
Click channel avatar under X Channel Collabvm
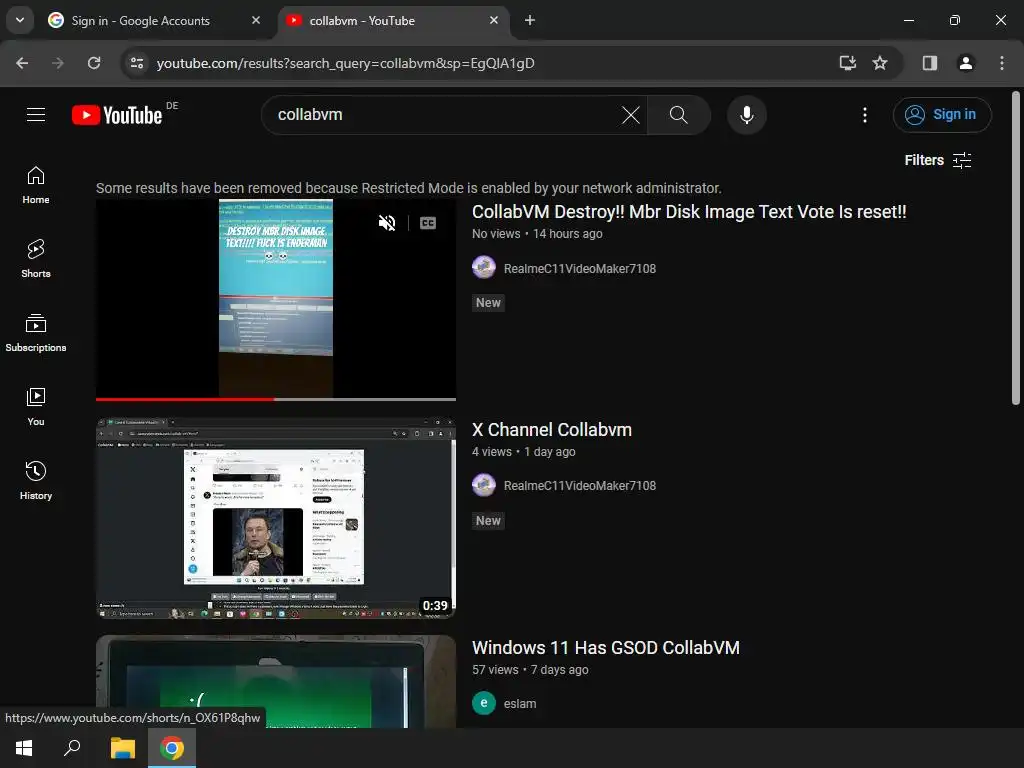(x=484, y=485)
